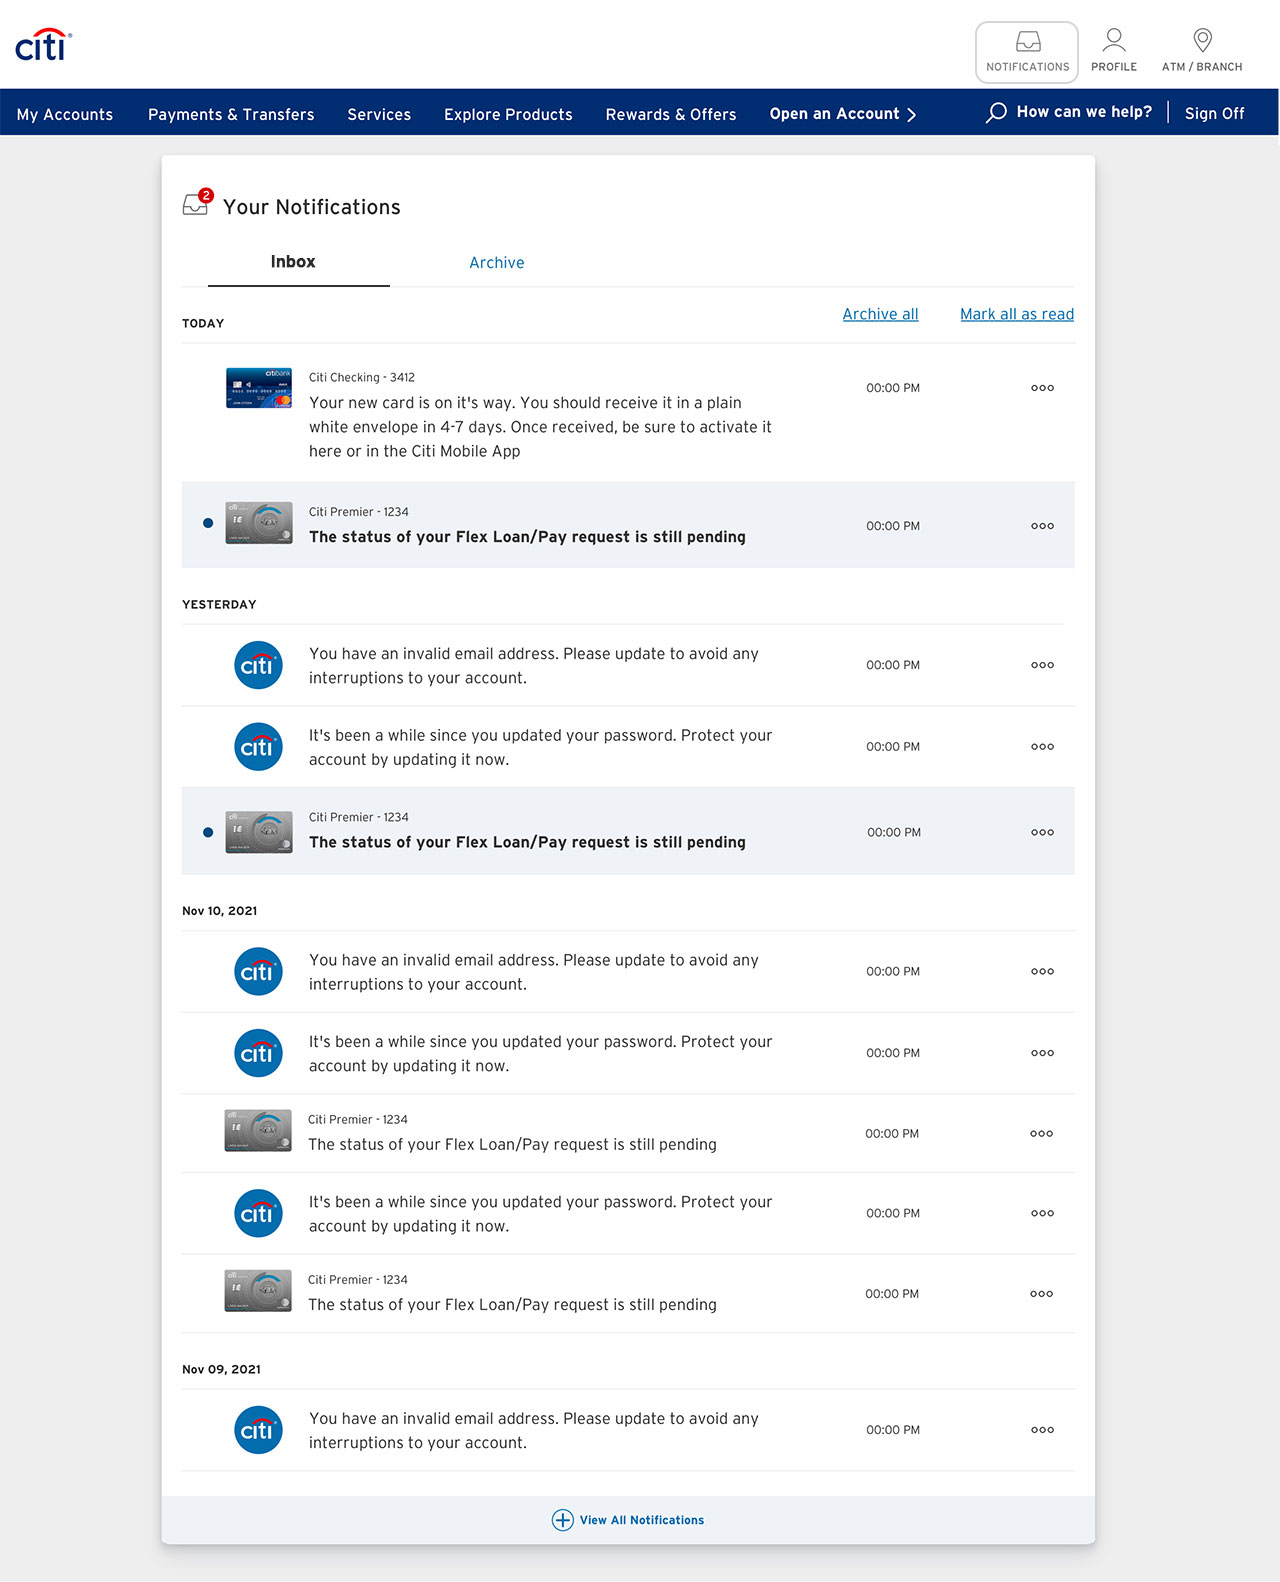Click View All Notifications link
The height and width of the screenshot is (1582, 1280).
click(x=642, y=1520)
